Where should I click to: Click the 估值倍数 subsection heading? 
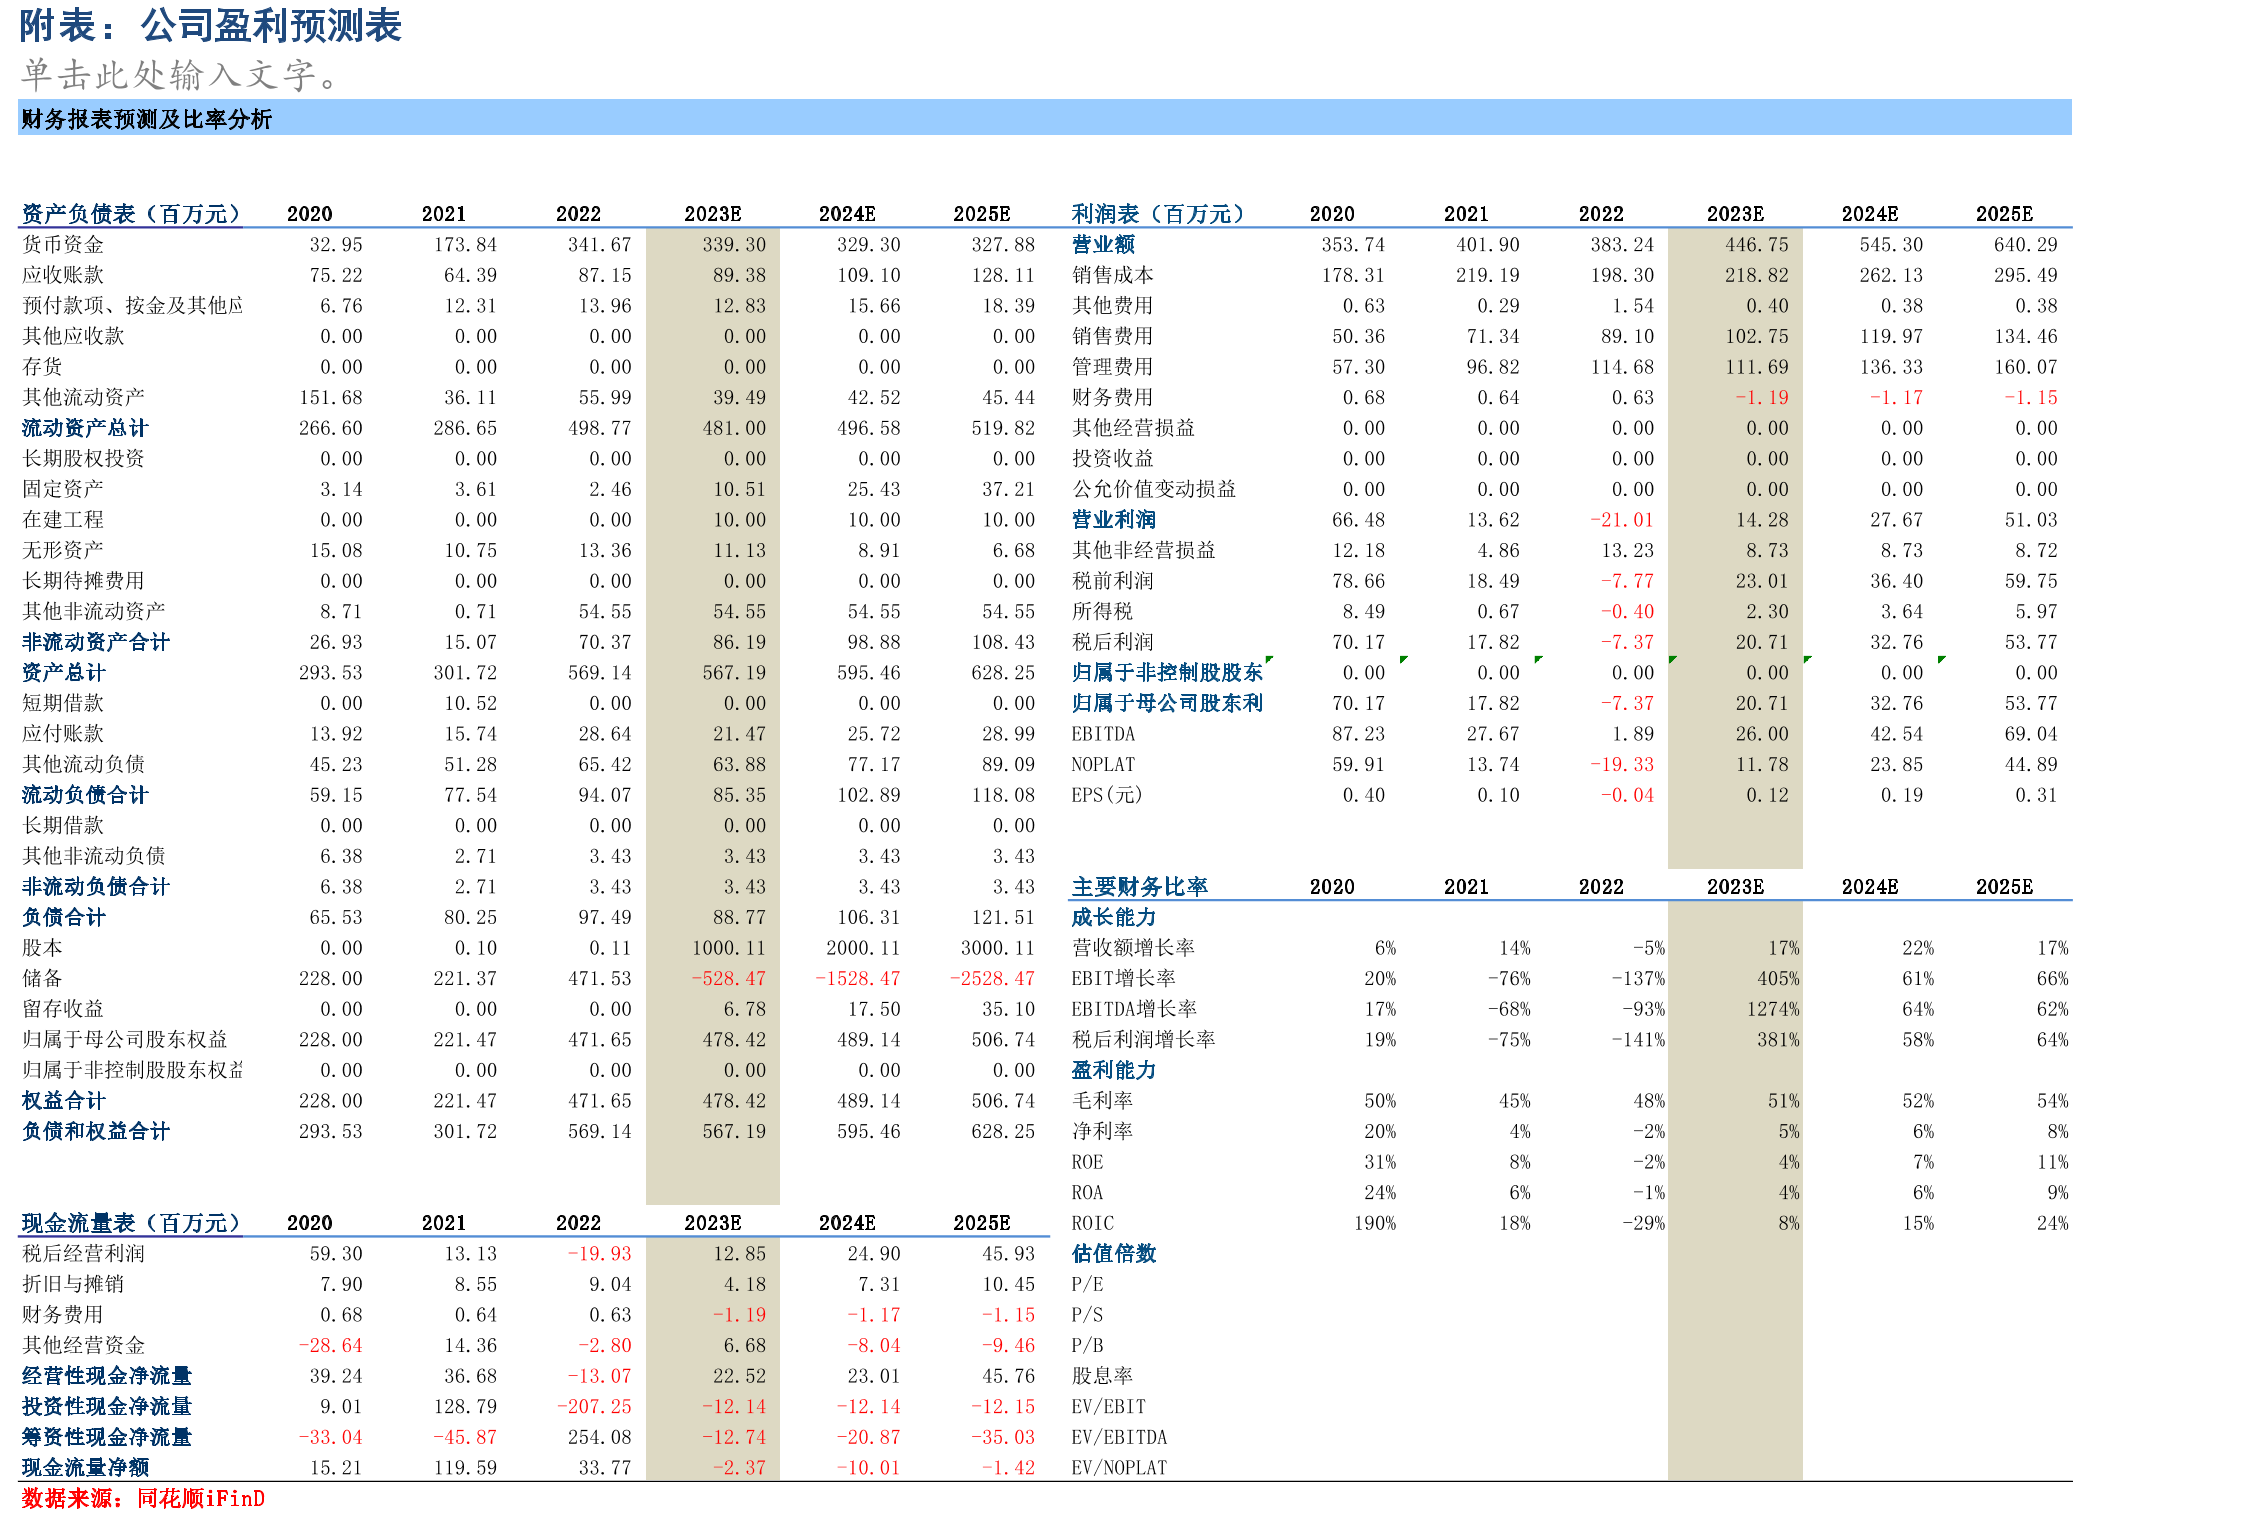tap(1113, 1254)
